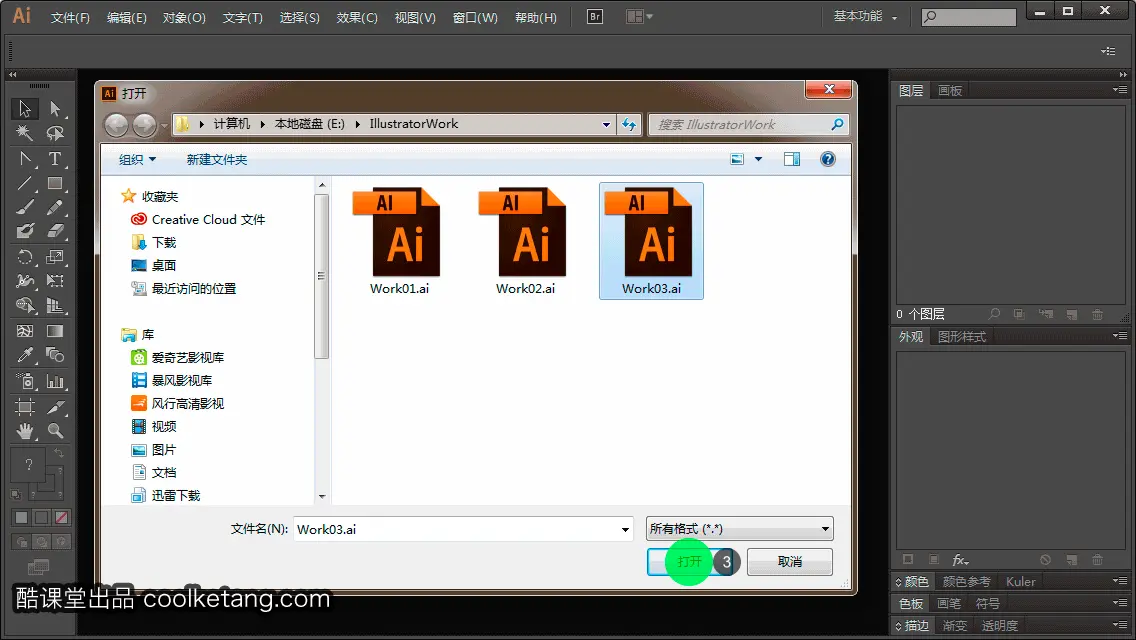This screenshot has height=640, width=1136.
Task: Select the Column Graph tool
Action: 55,381
